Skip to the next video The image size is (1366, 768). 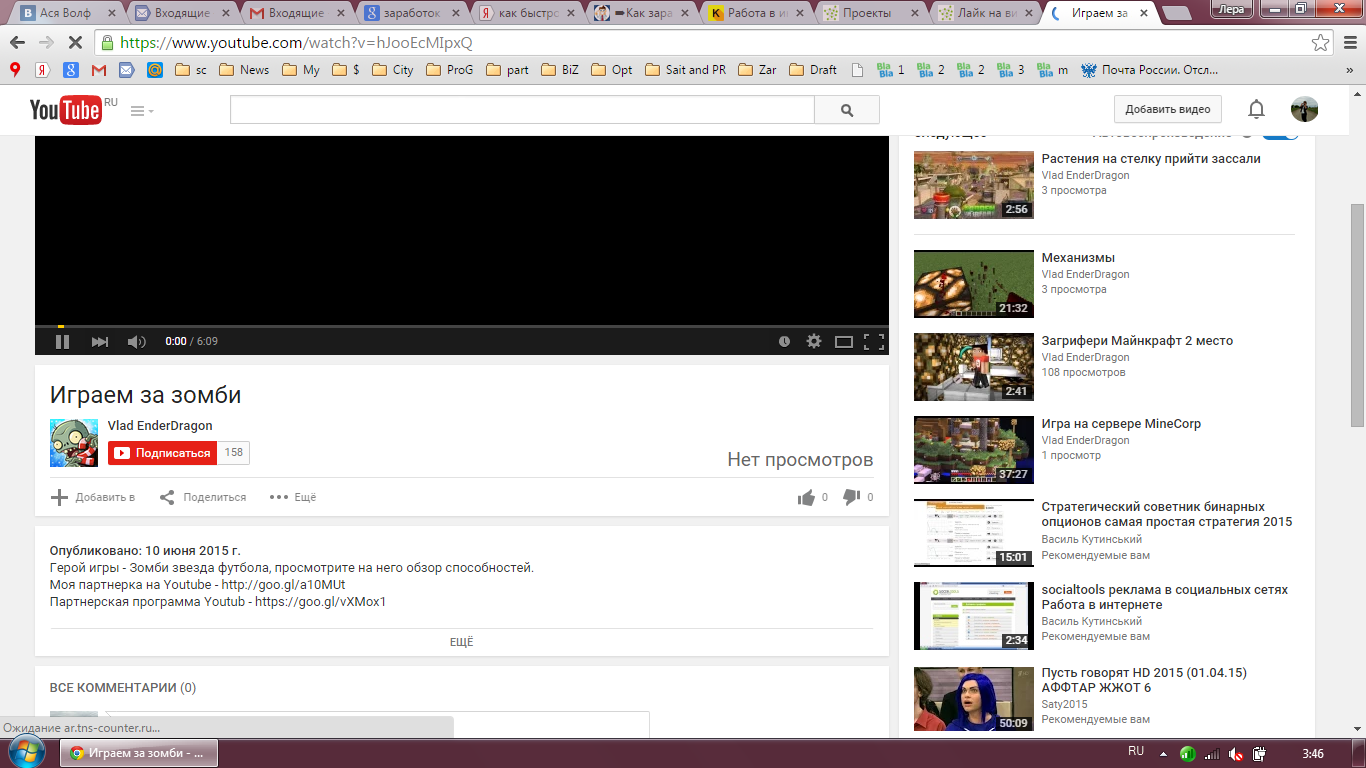point(100,341)
